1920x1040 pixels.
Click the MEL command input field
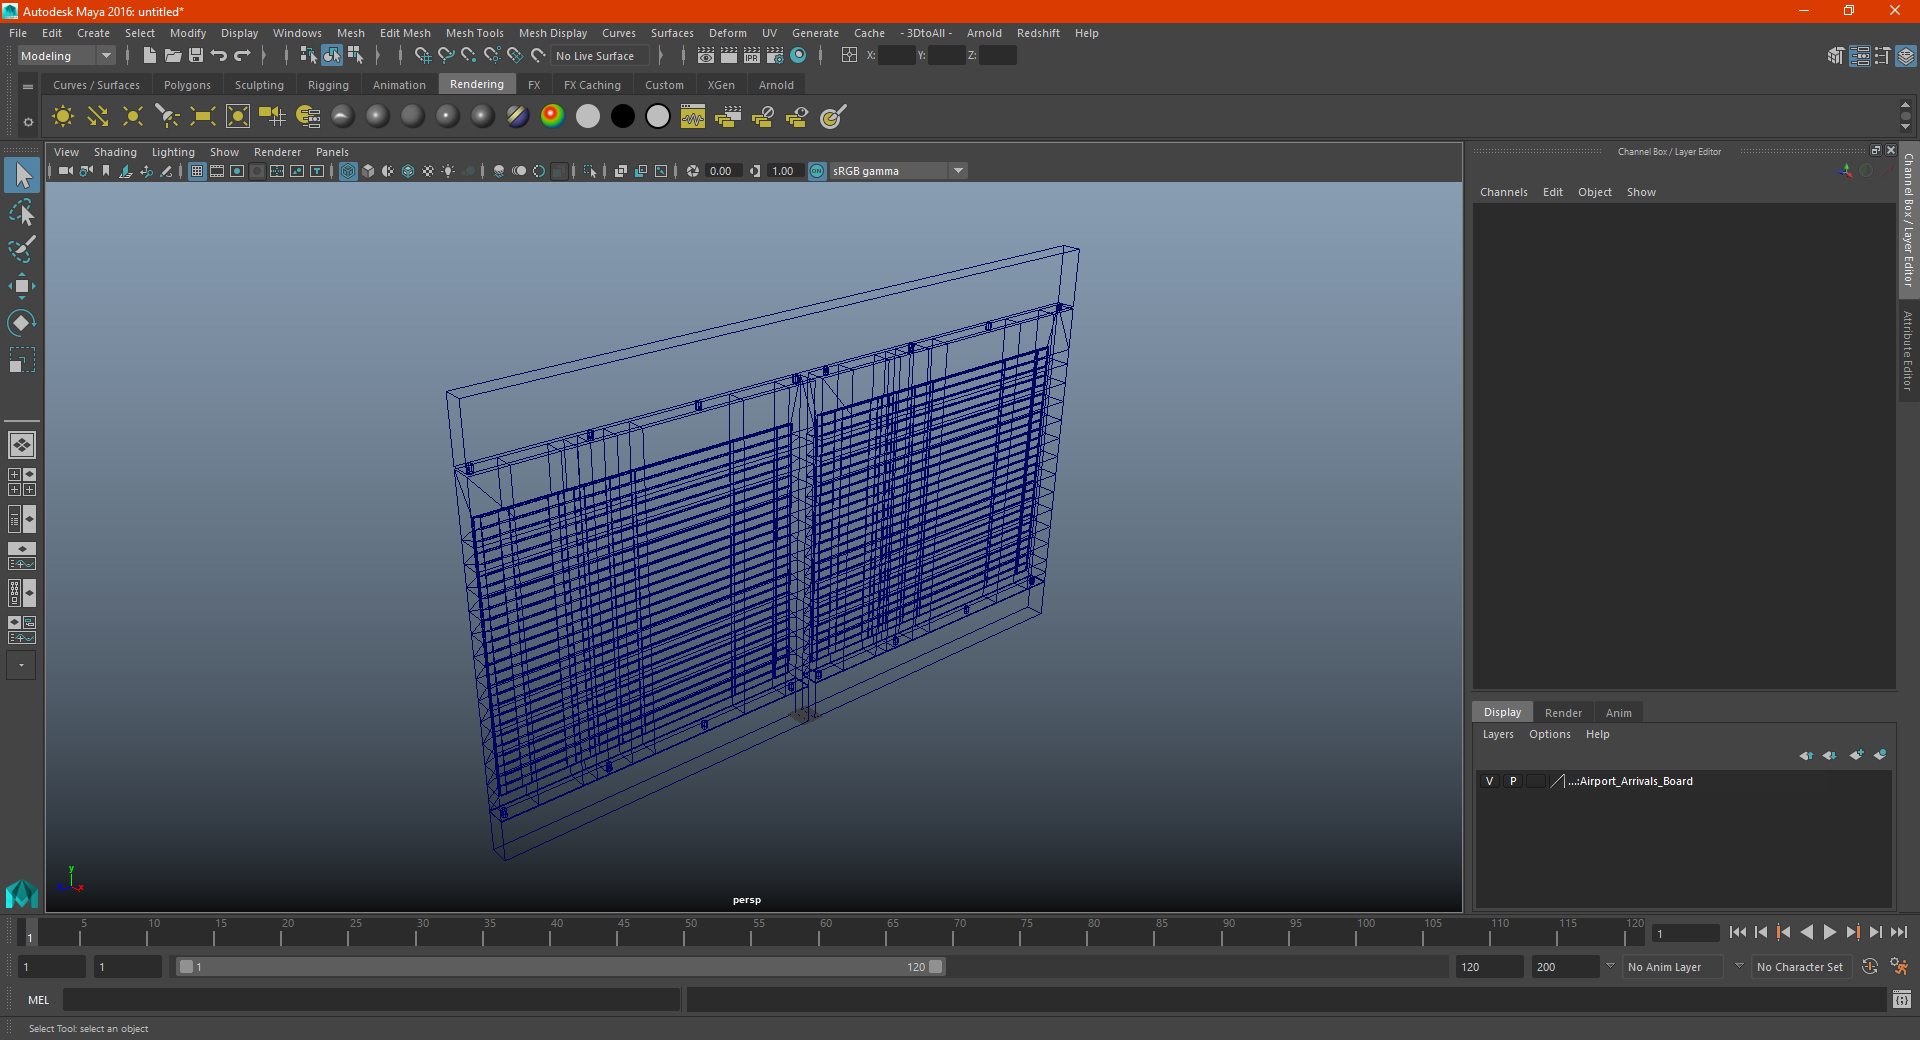371,1000
